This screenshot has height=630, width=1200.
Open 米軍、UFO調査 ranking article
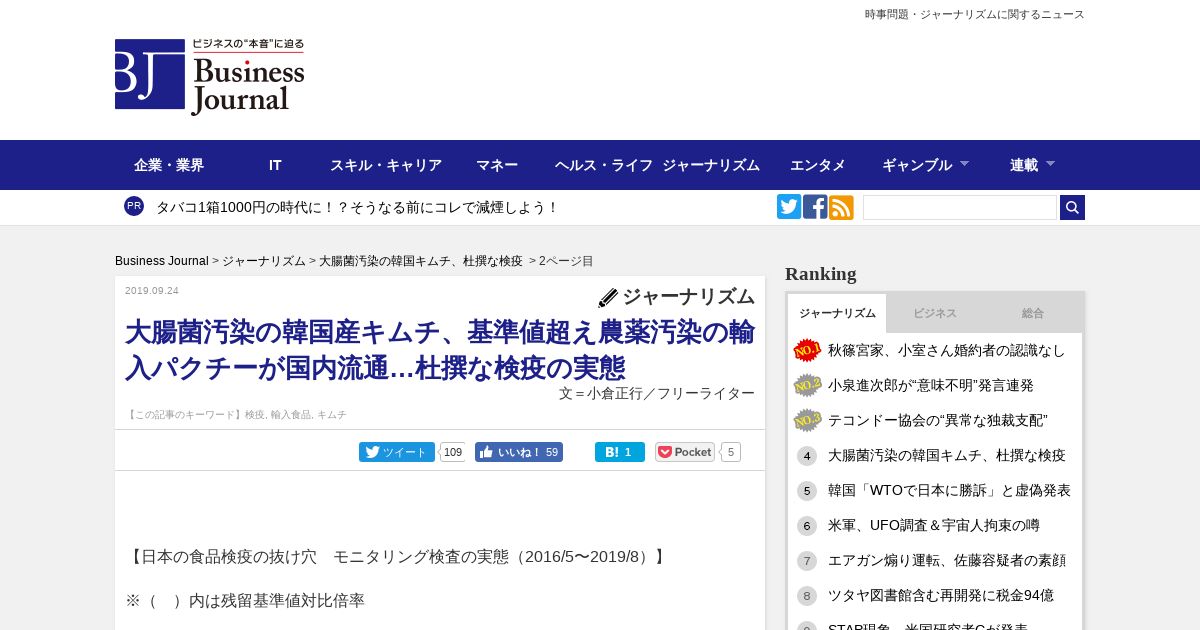[x=934, y=526]
